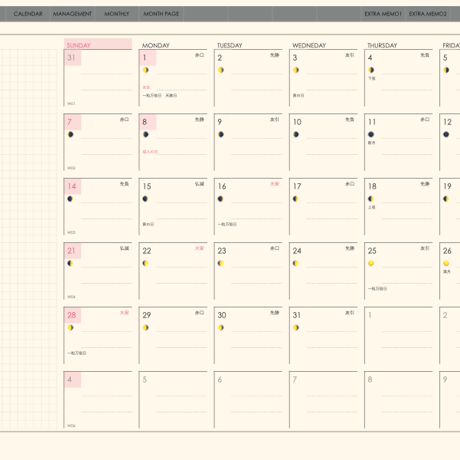Open the EXTRA MEMO1 tab

pos(383,14)
